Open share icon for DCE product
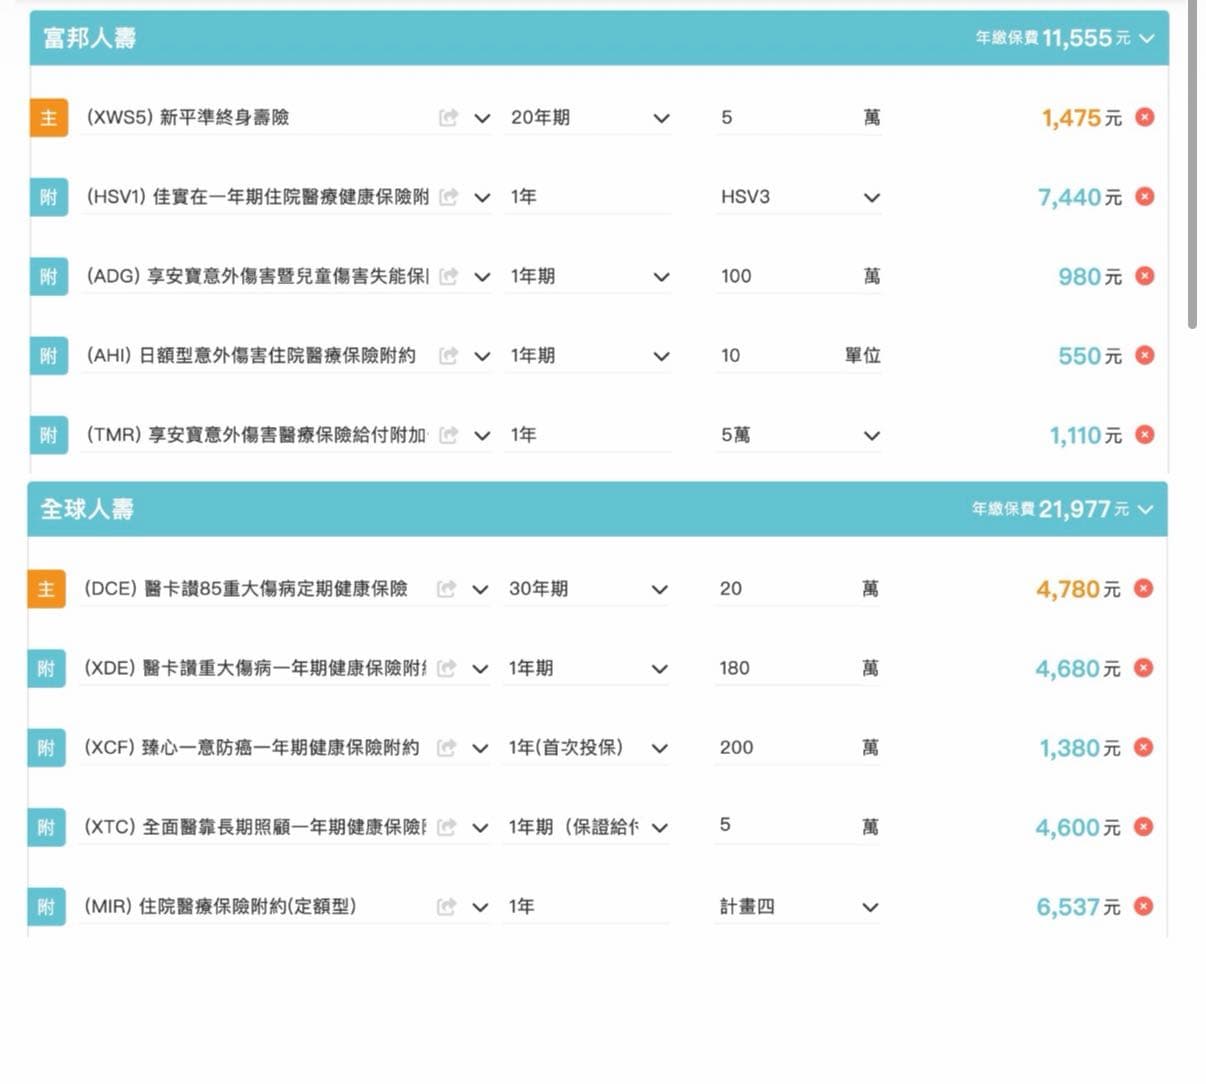Viewport: 1206px width, 1084px height. point(446,589)
